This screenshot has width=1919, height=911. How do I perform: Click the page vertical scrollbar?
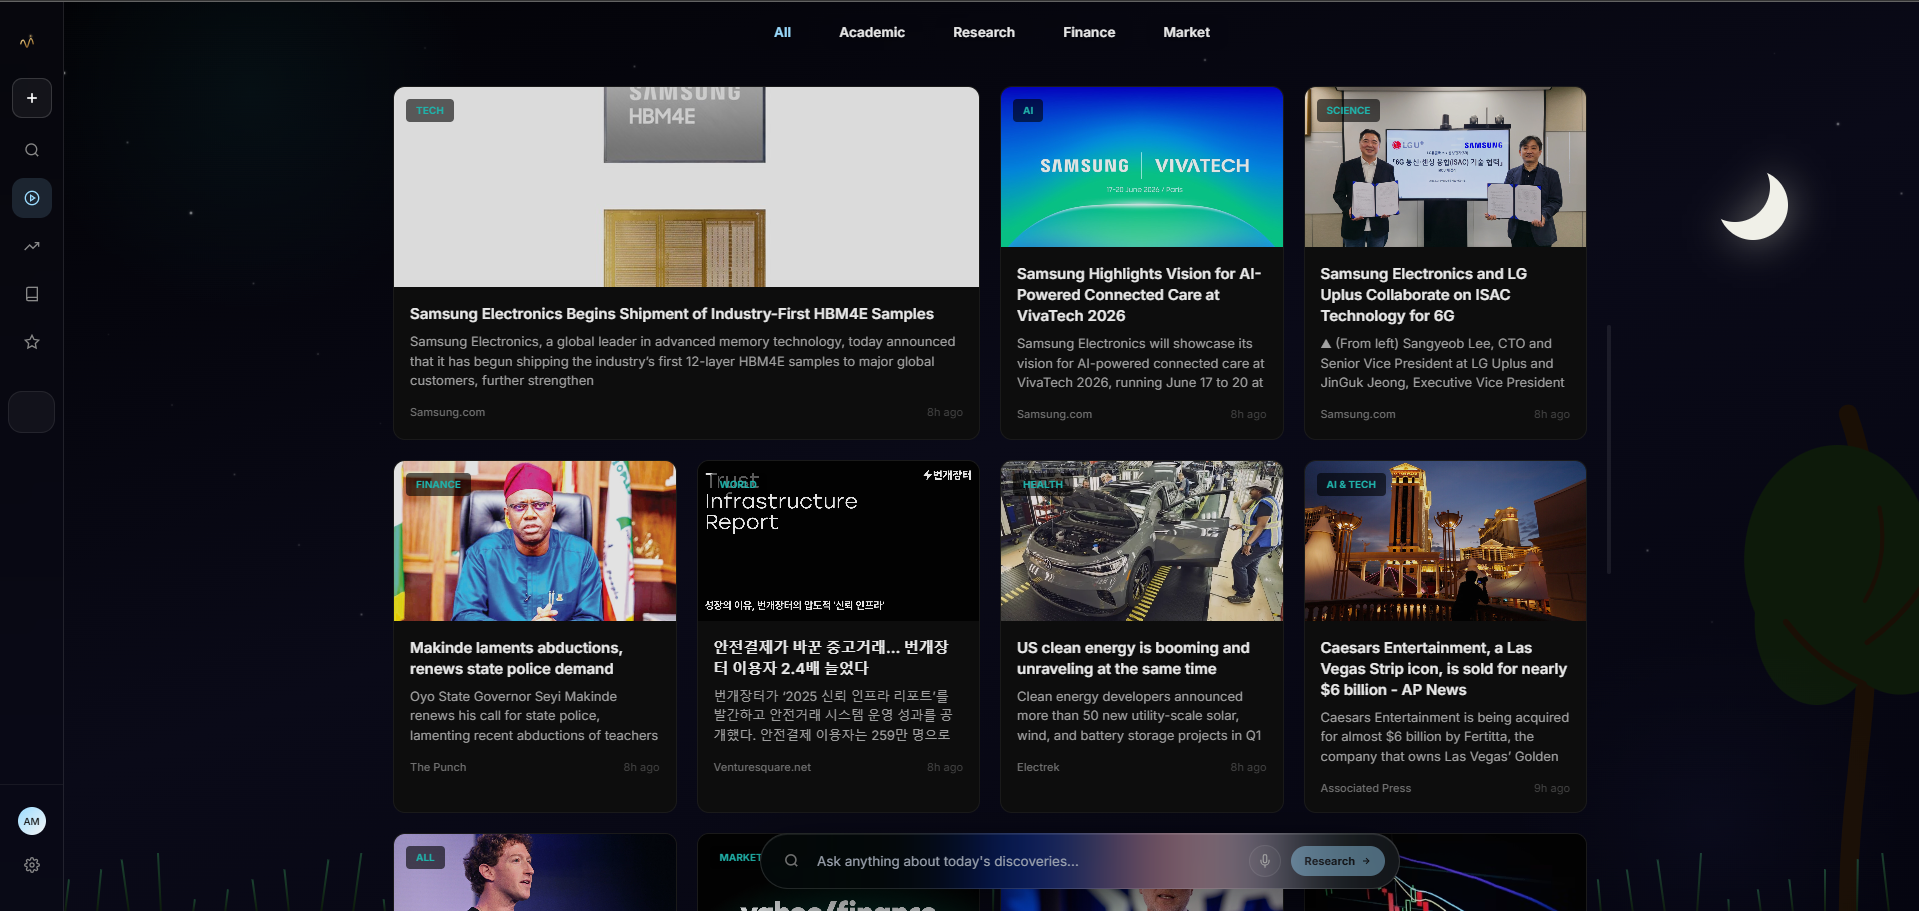click(x=1608, y=448)
